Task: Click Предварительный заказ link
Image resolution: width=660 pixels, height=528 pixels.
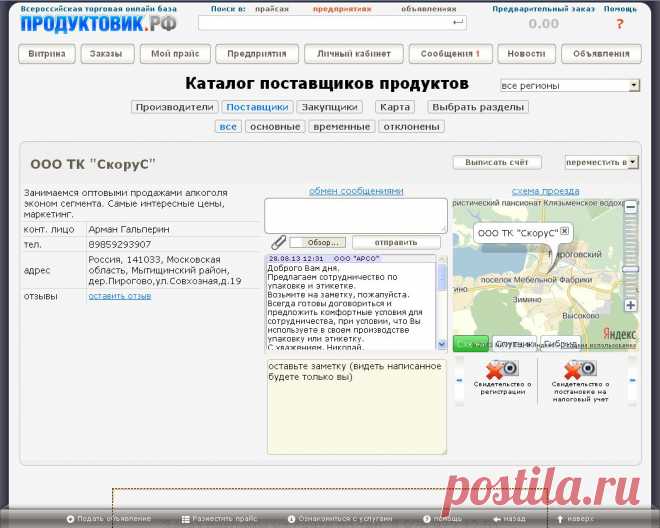Action: click(x=543, y=8)
